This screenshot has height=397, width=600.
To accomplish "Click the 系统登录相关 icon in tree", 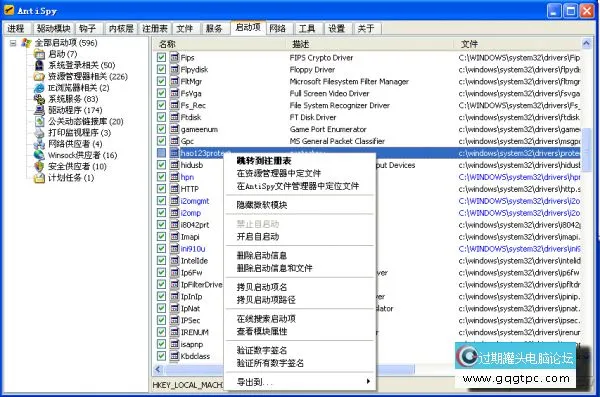I will (x=39, y=65).
